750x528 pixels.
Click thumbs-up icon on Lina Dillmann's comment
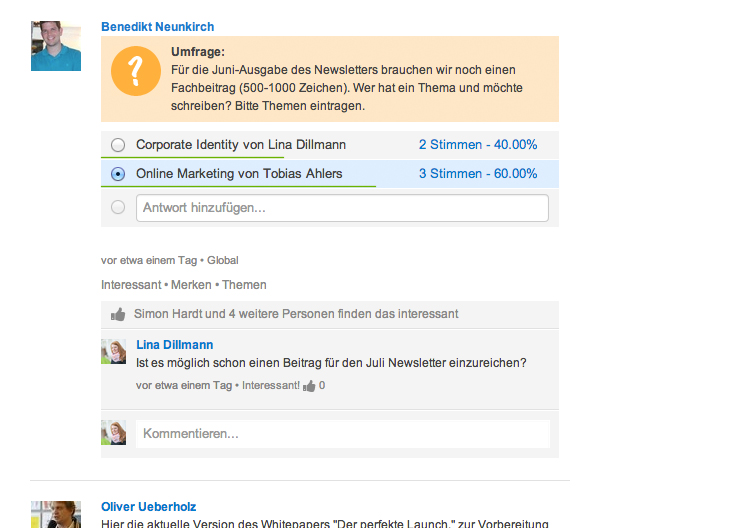(309, 386)
